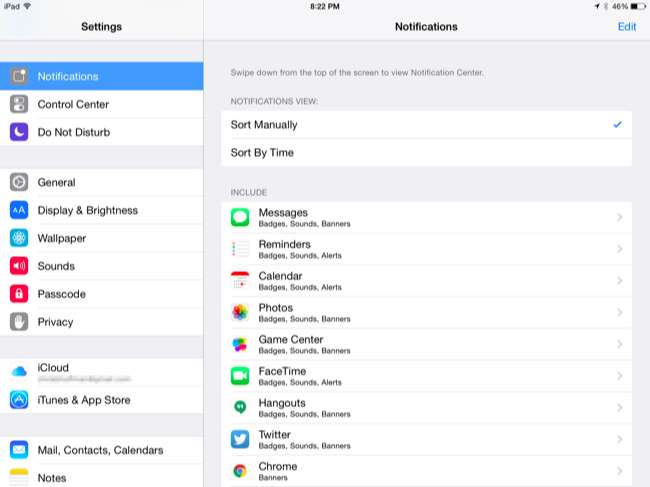650x487 pixels.
Task: Tap the Do Not Disturb moon icon
Action: 19,132
